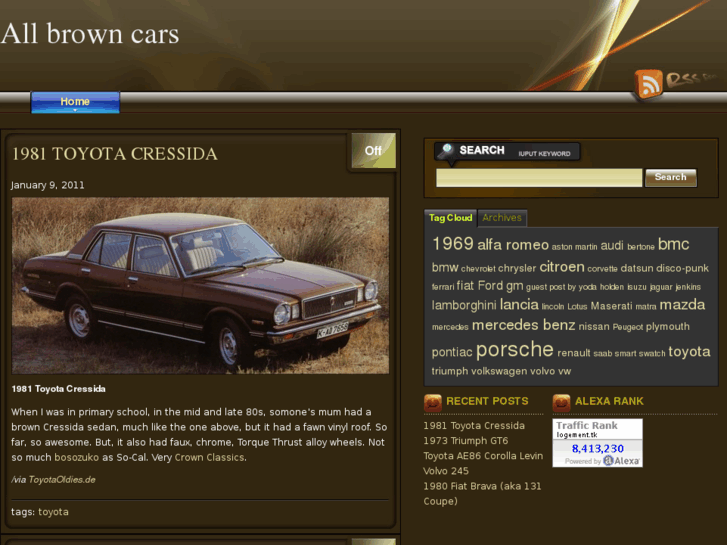Select the gm tag
Screen dimensions: 727x545
(x=514, y=286)
